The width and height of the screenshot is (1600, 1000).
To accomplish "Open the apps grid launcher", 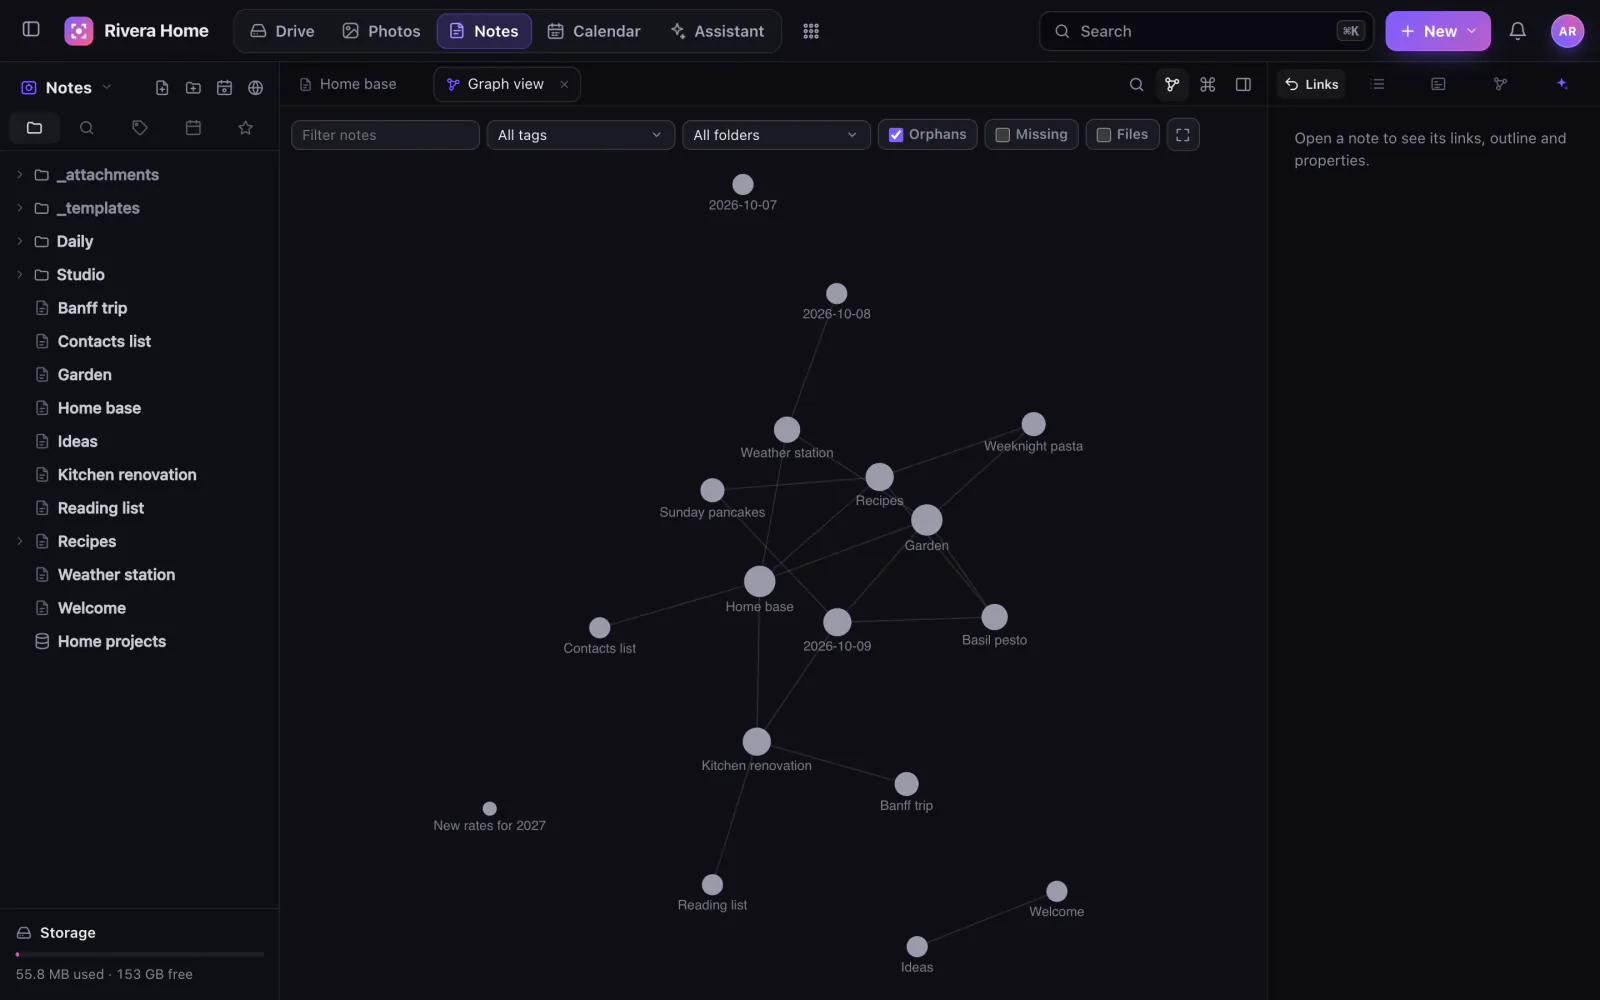I will tap(811, 32).
